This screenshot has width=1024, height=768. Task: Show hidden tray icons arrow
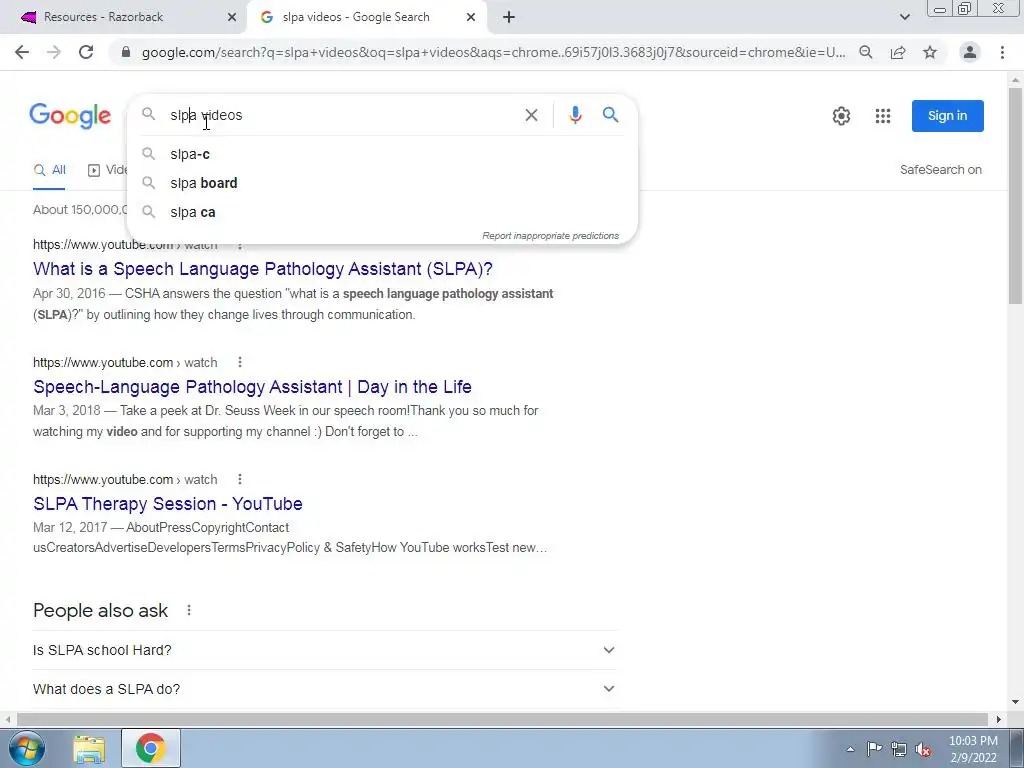coord(850,749)
